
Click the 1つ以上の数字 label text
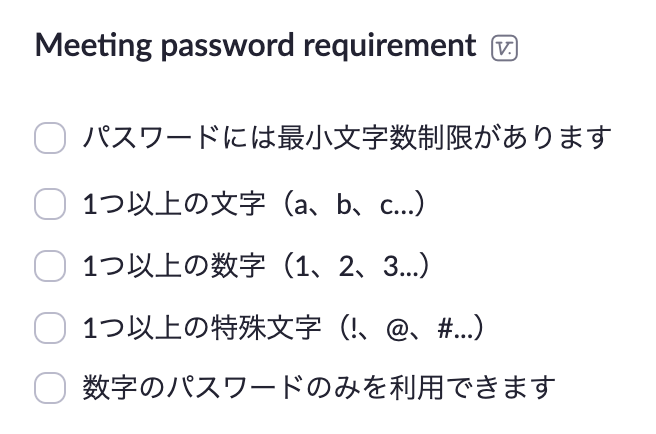174,266
